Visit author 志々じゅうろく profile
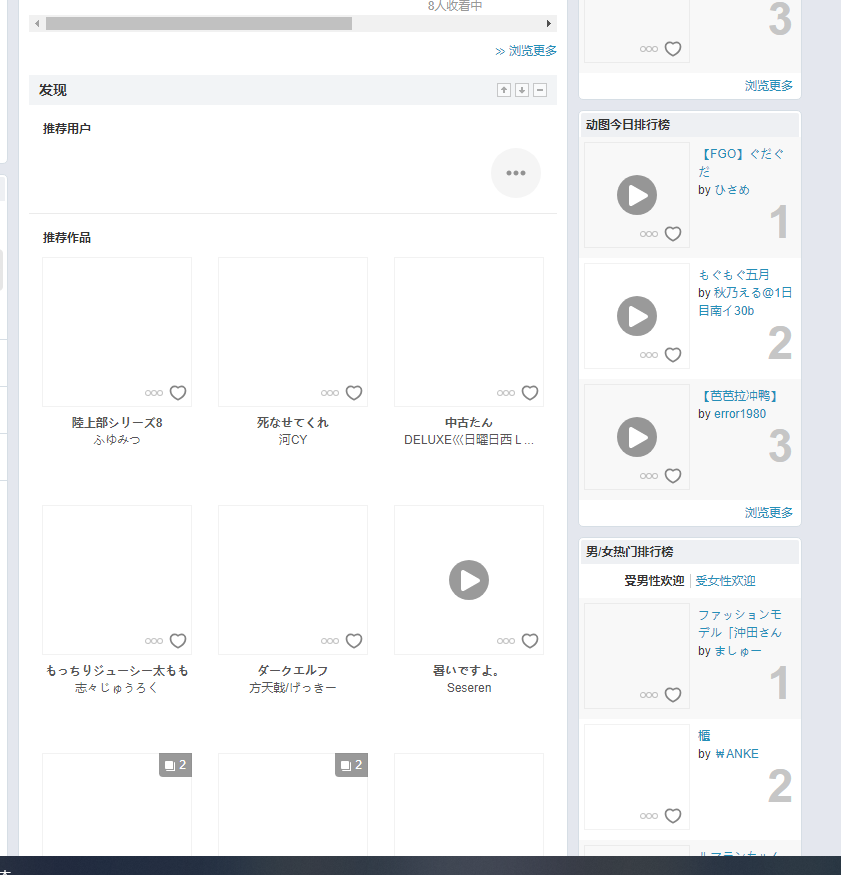Image resolution: width=841 pixels, height=875 pixels. [117, 688]
